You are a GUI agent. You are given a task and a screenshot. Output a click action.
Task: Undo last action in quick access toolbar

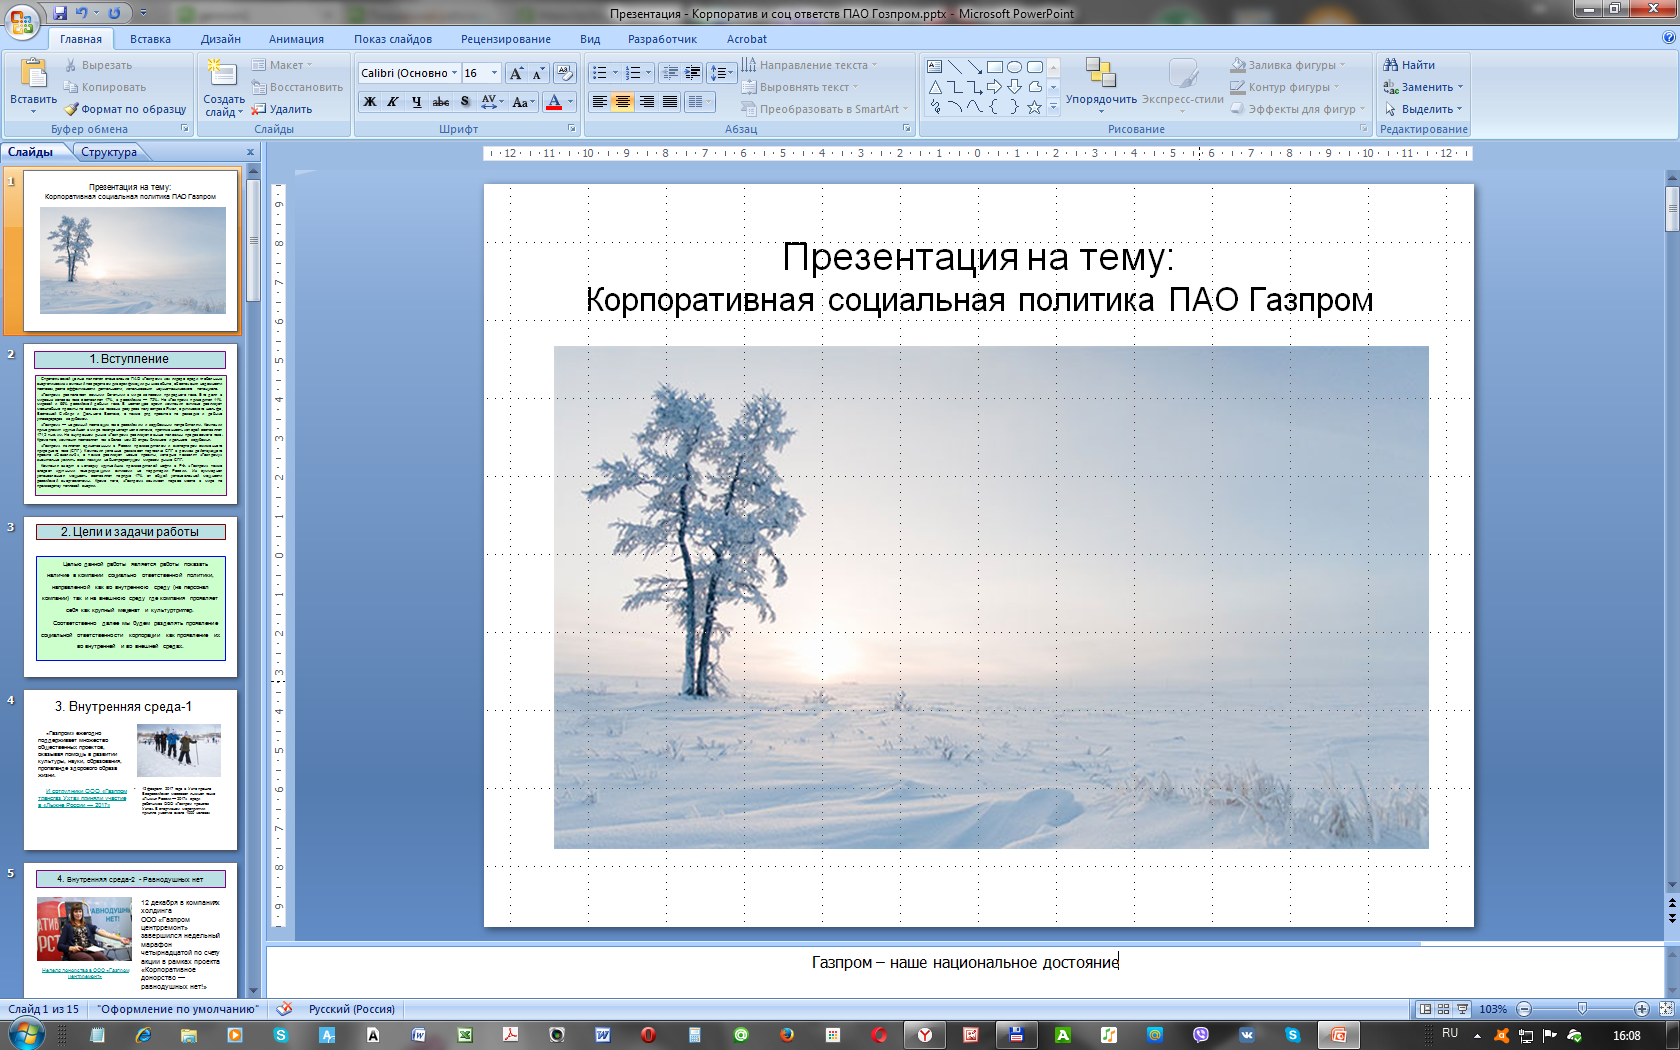(82, 13)
